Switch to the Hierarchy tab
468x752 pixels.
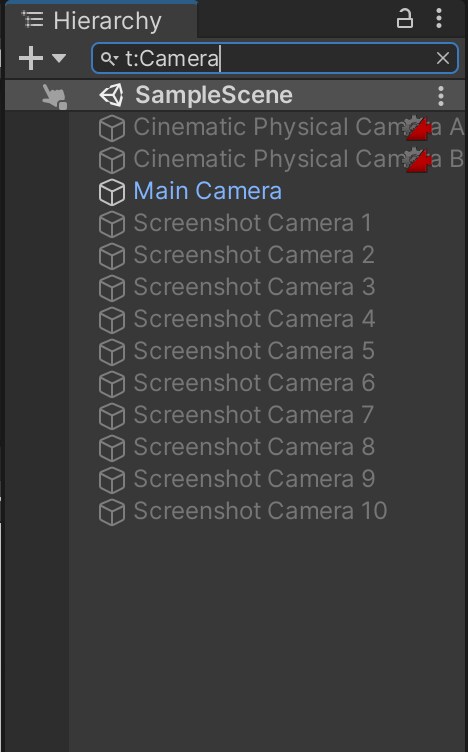[x=101, y=20]
